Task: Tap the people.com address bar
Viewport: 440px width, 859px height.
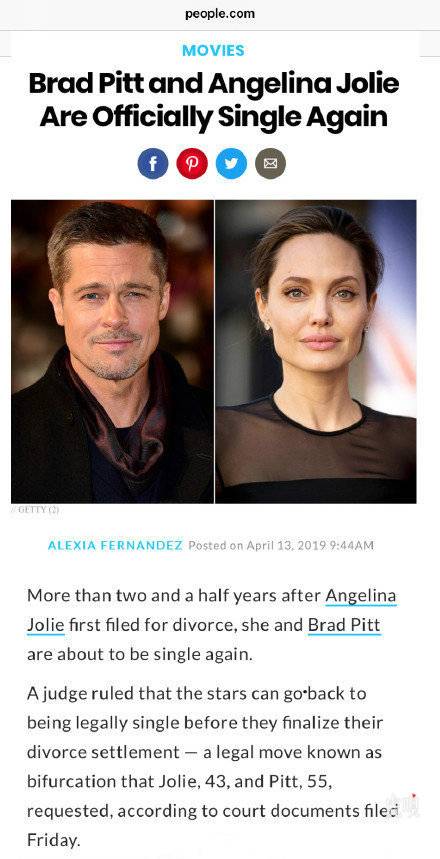Action: click(x=220, y=14)
